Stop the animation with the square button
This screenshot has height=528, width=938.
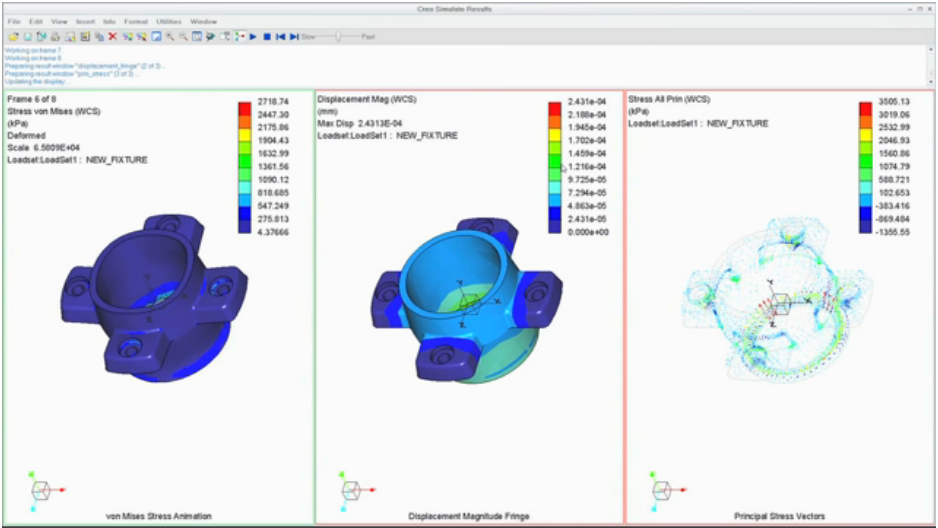pos(267,36)
